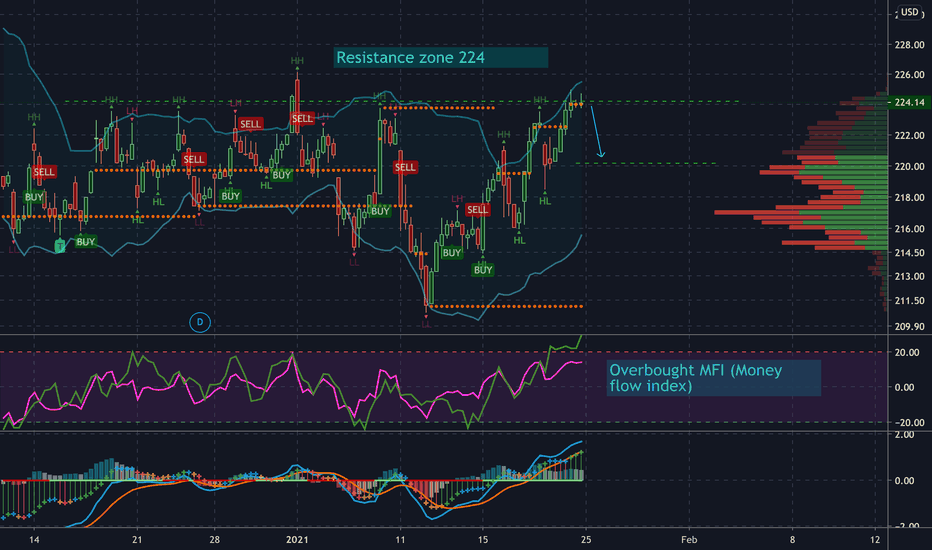Click the 14 date label on time axis
This screenshot has height=550, width=932.
coord(34,540)
